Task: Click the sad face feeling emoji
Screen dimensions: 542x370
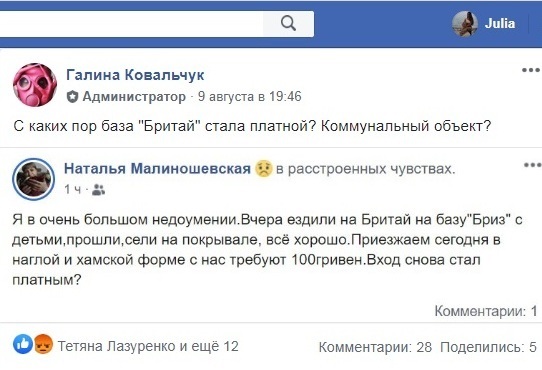Action: (x=263, y=169)
